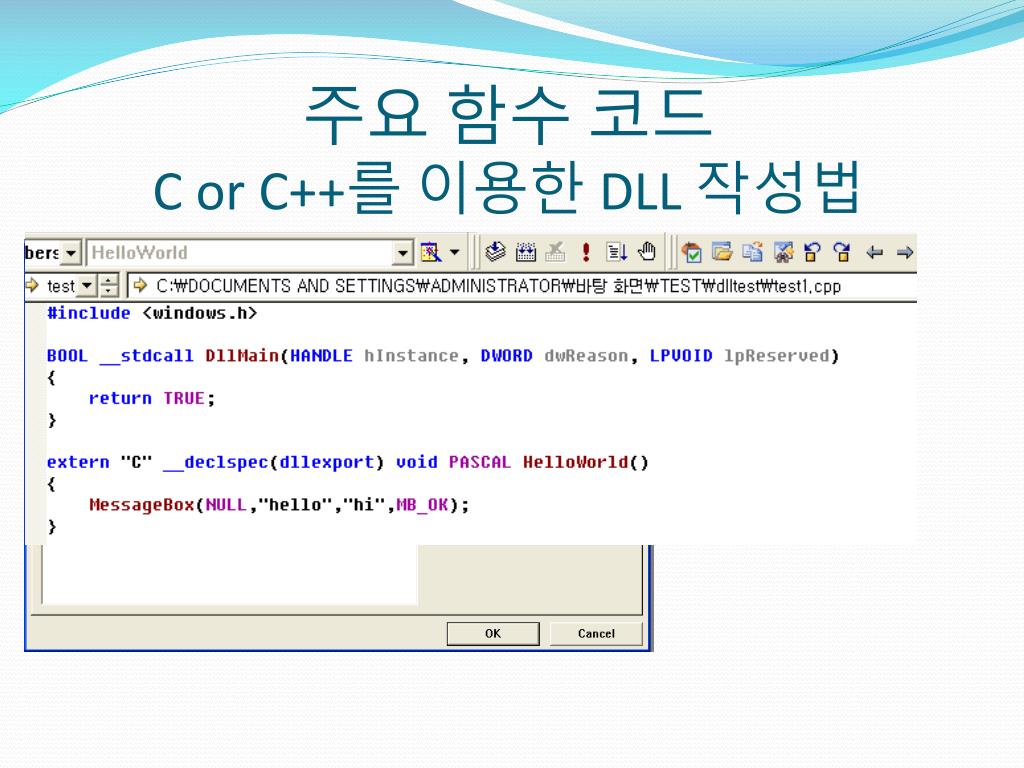Click the 'PASCAL' keyword in the code
The height and width of the screenshot is (768, 1024).
point(480,462)
